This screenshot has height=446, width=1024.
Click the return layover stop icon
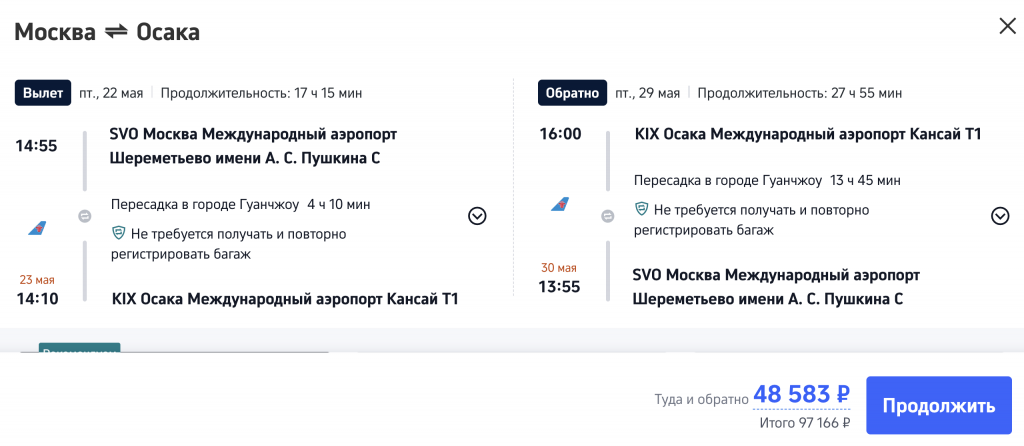coord(607,216)
